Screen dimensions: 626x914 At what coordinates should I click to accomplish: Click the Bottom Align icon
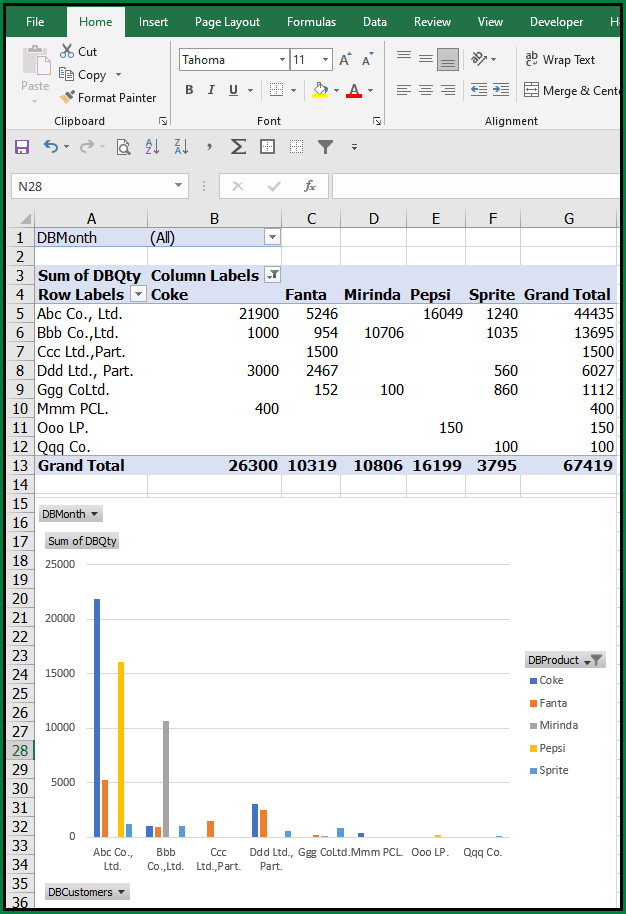448,59
